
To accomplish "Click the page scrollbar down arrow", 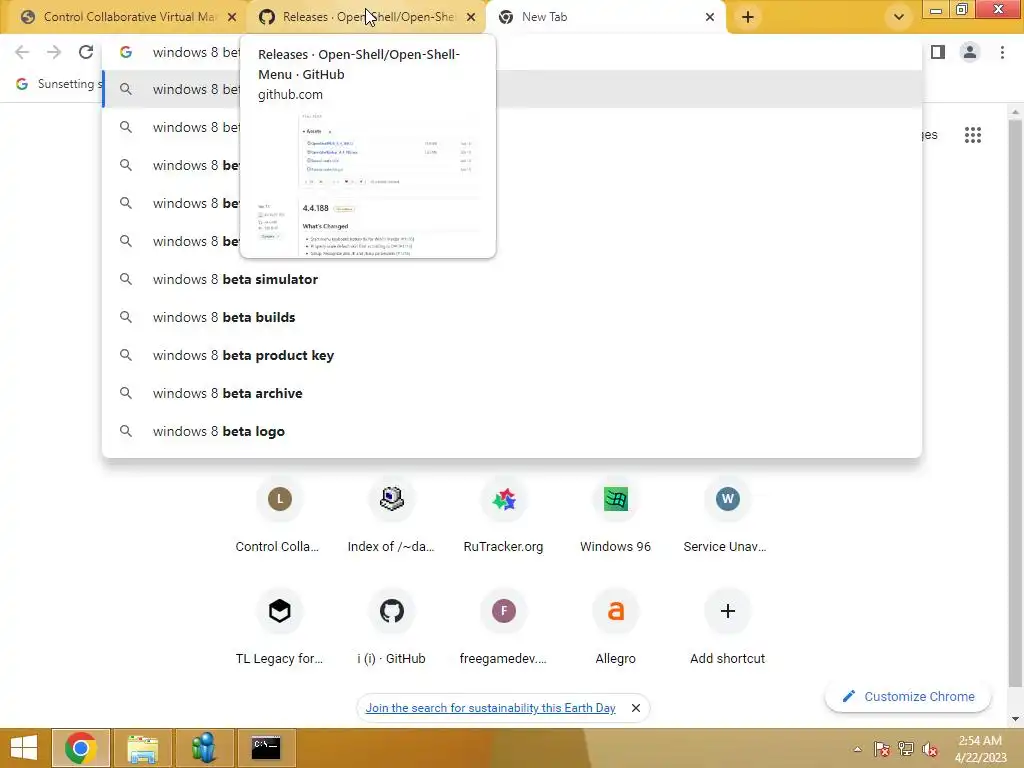I will (1015, 719).
